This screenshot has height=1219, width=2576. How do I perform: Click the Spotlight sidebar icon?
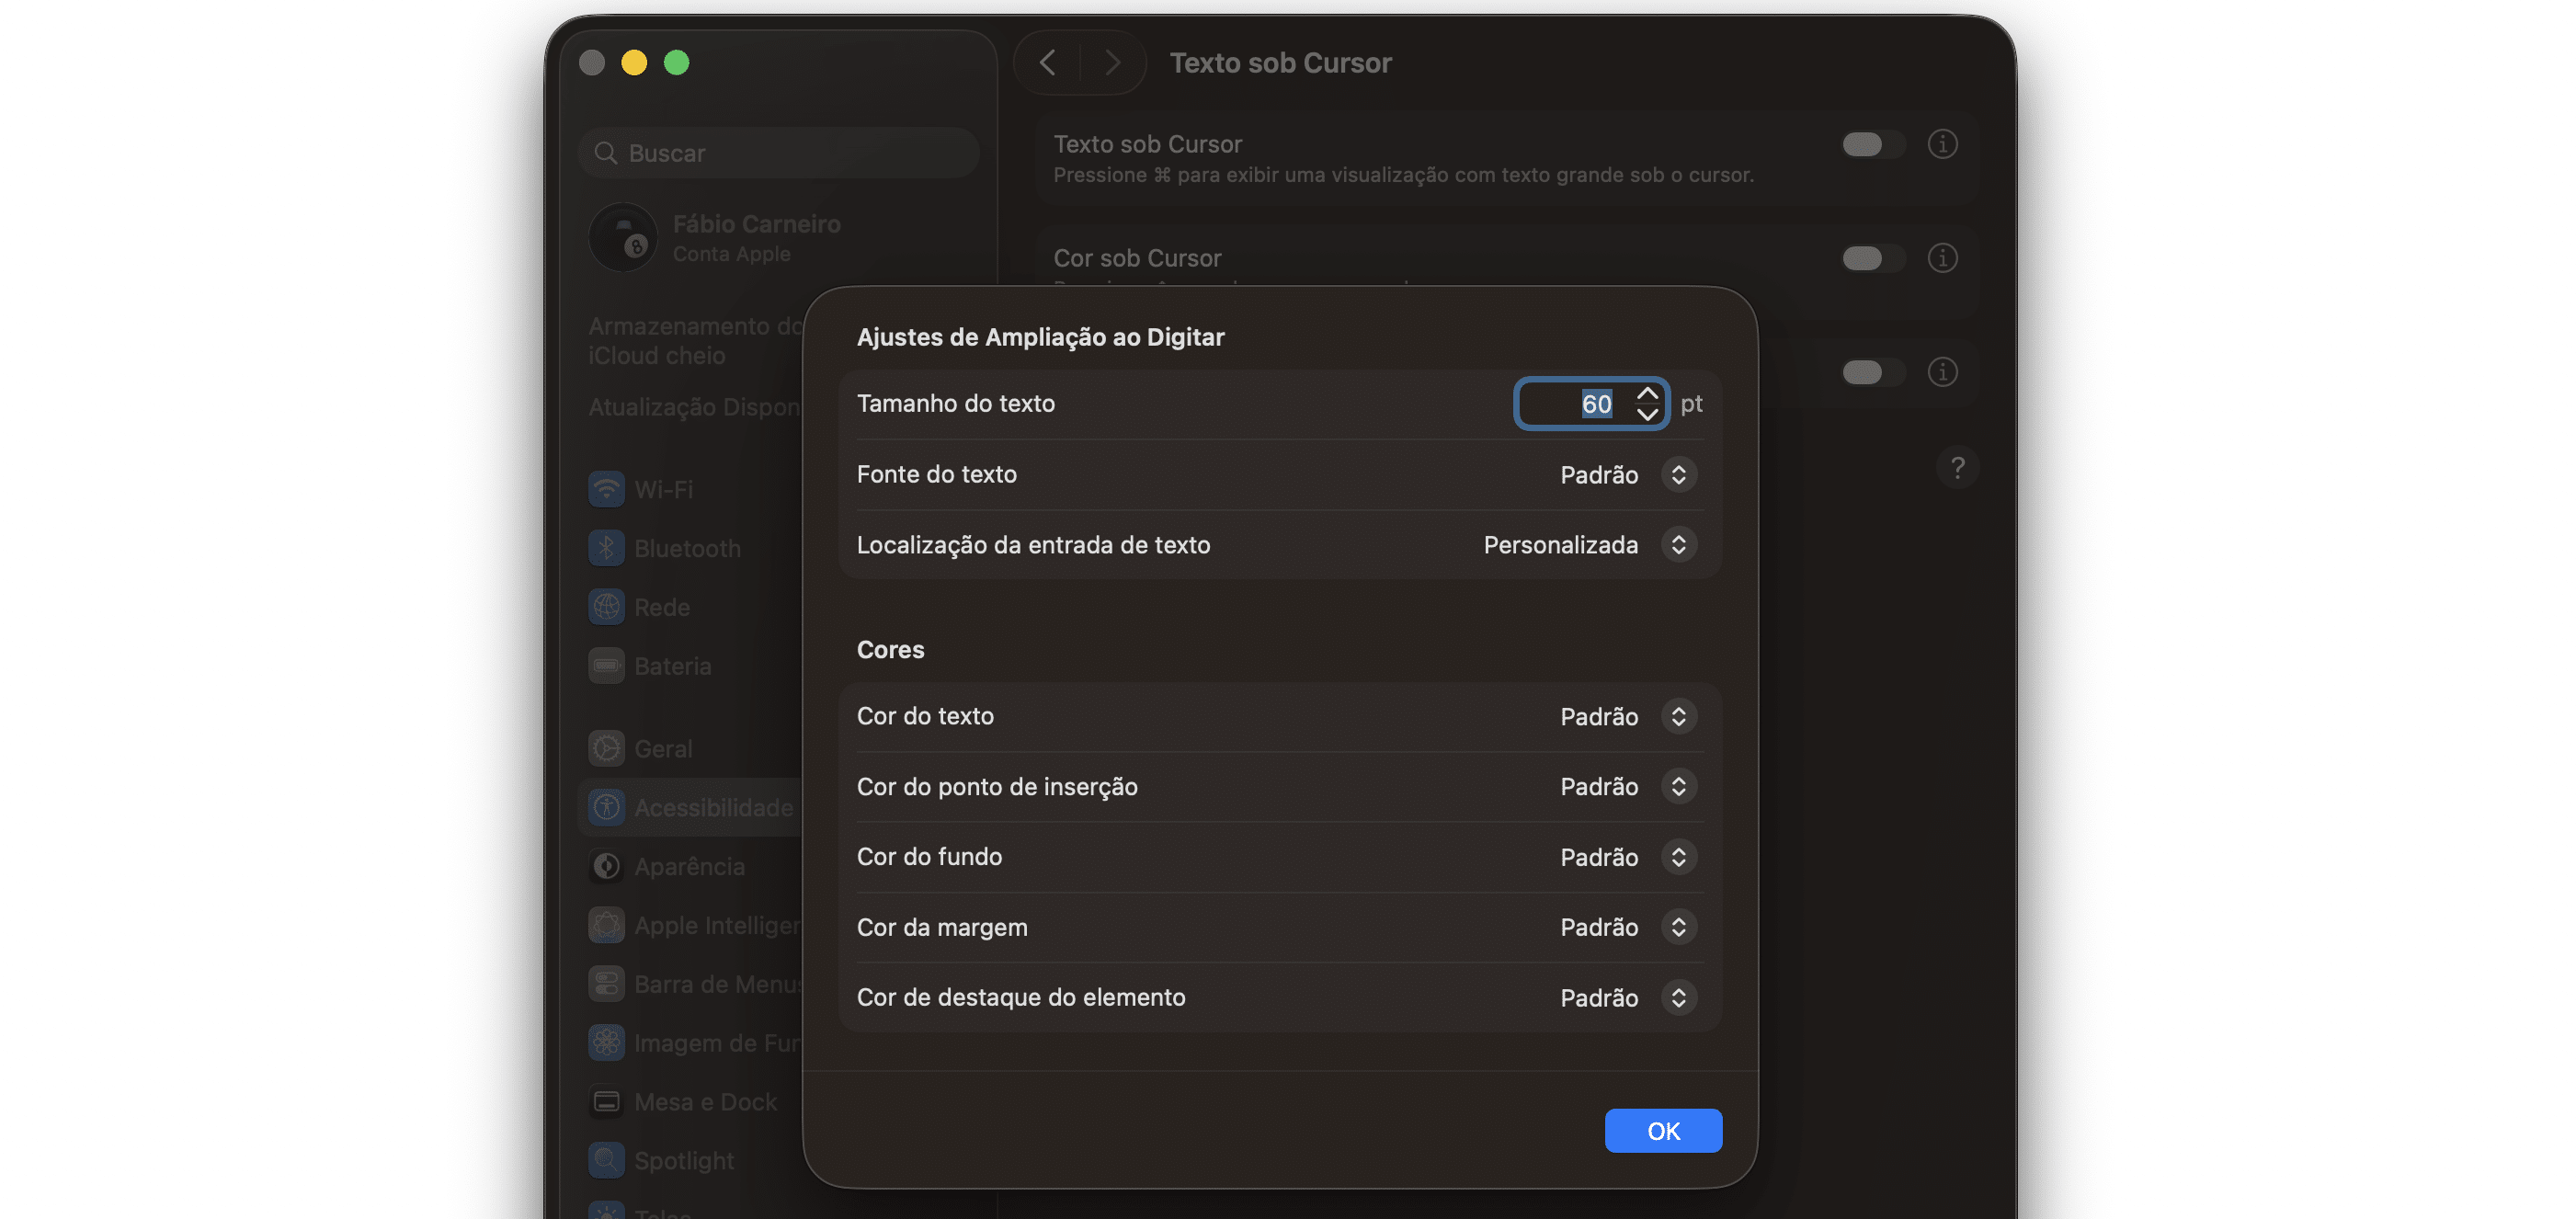pos(606,1160)
